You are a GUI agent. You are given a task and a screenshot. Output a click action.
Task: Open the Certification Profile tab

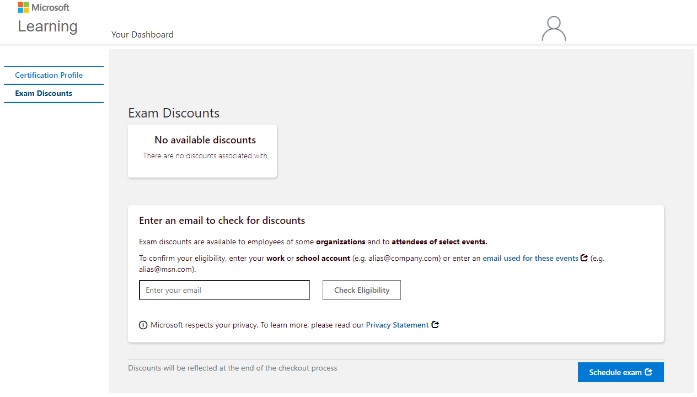[54, 75]
